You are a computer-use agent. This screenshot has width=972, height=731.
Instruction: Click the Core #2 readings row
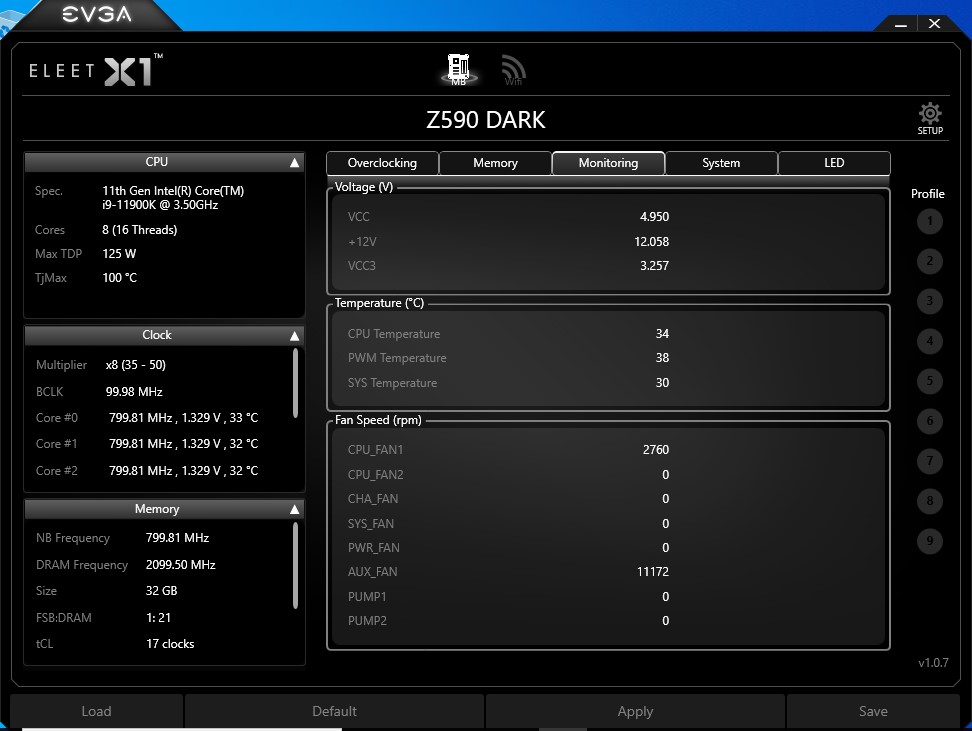pyautogui.click(x=147, y=471)
